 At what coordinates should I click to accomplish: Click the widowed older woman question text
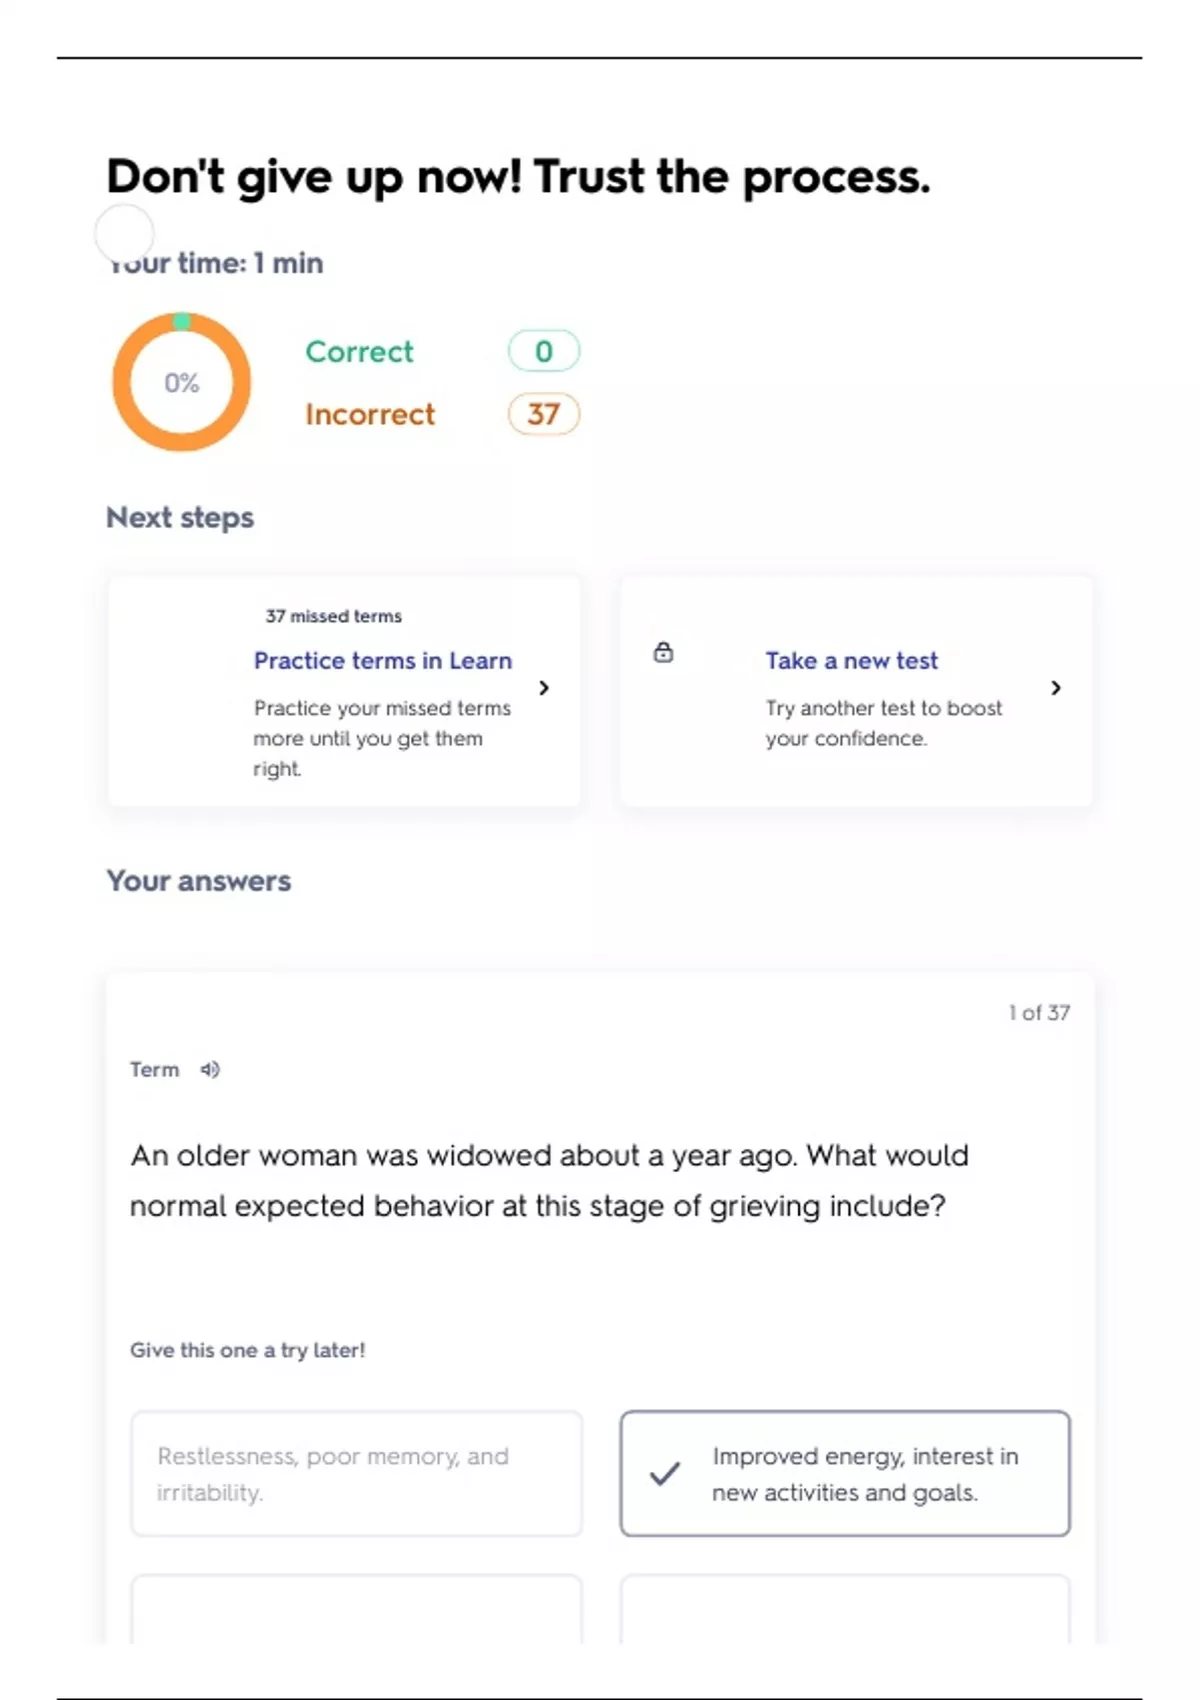[549, 1180]
